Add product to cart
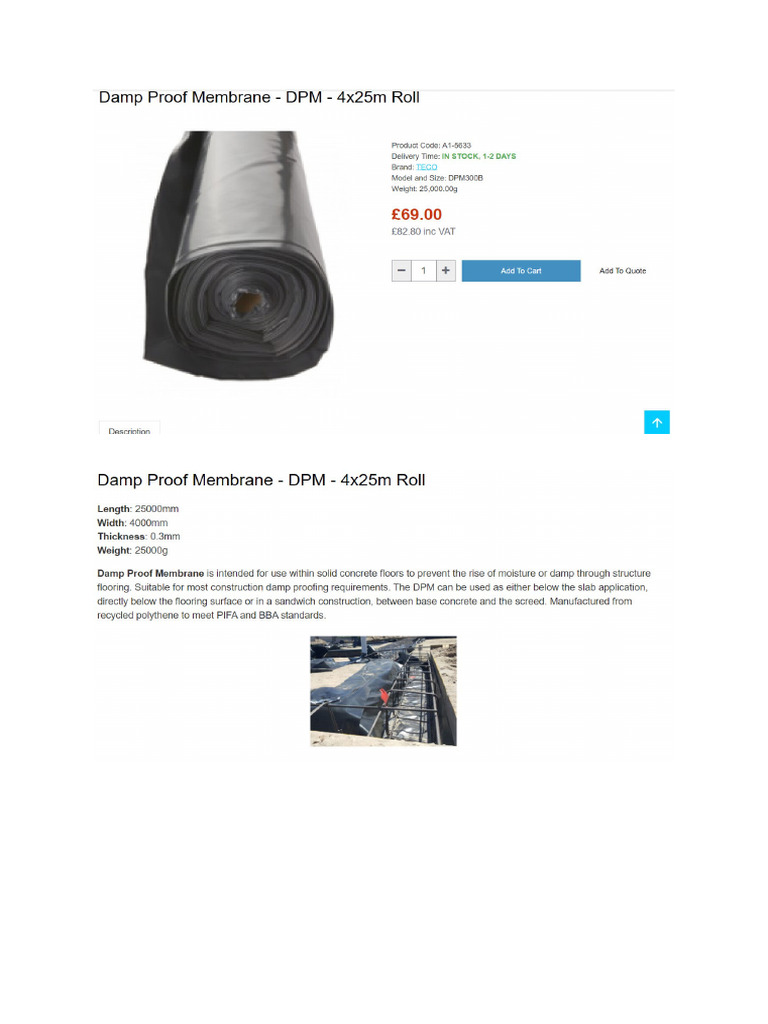This screenshot has width=768, height=1024. click(x=520, y=270)
